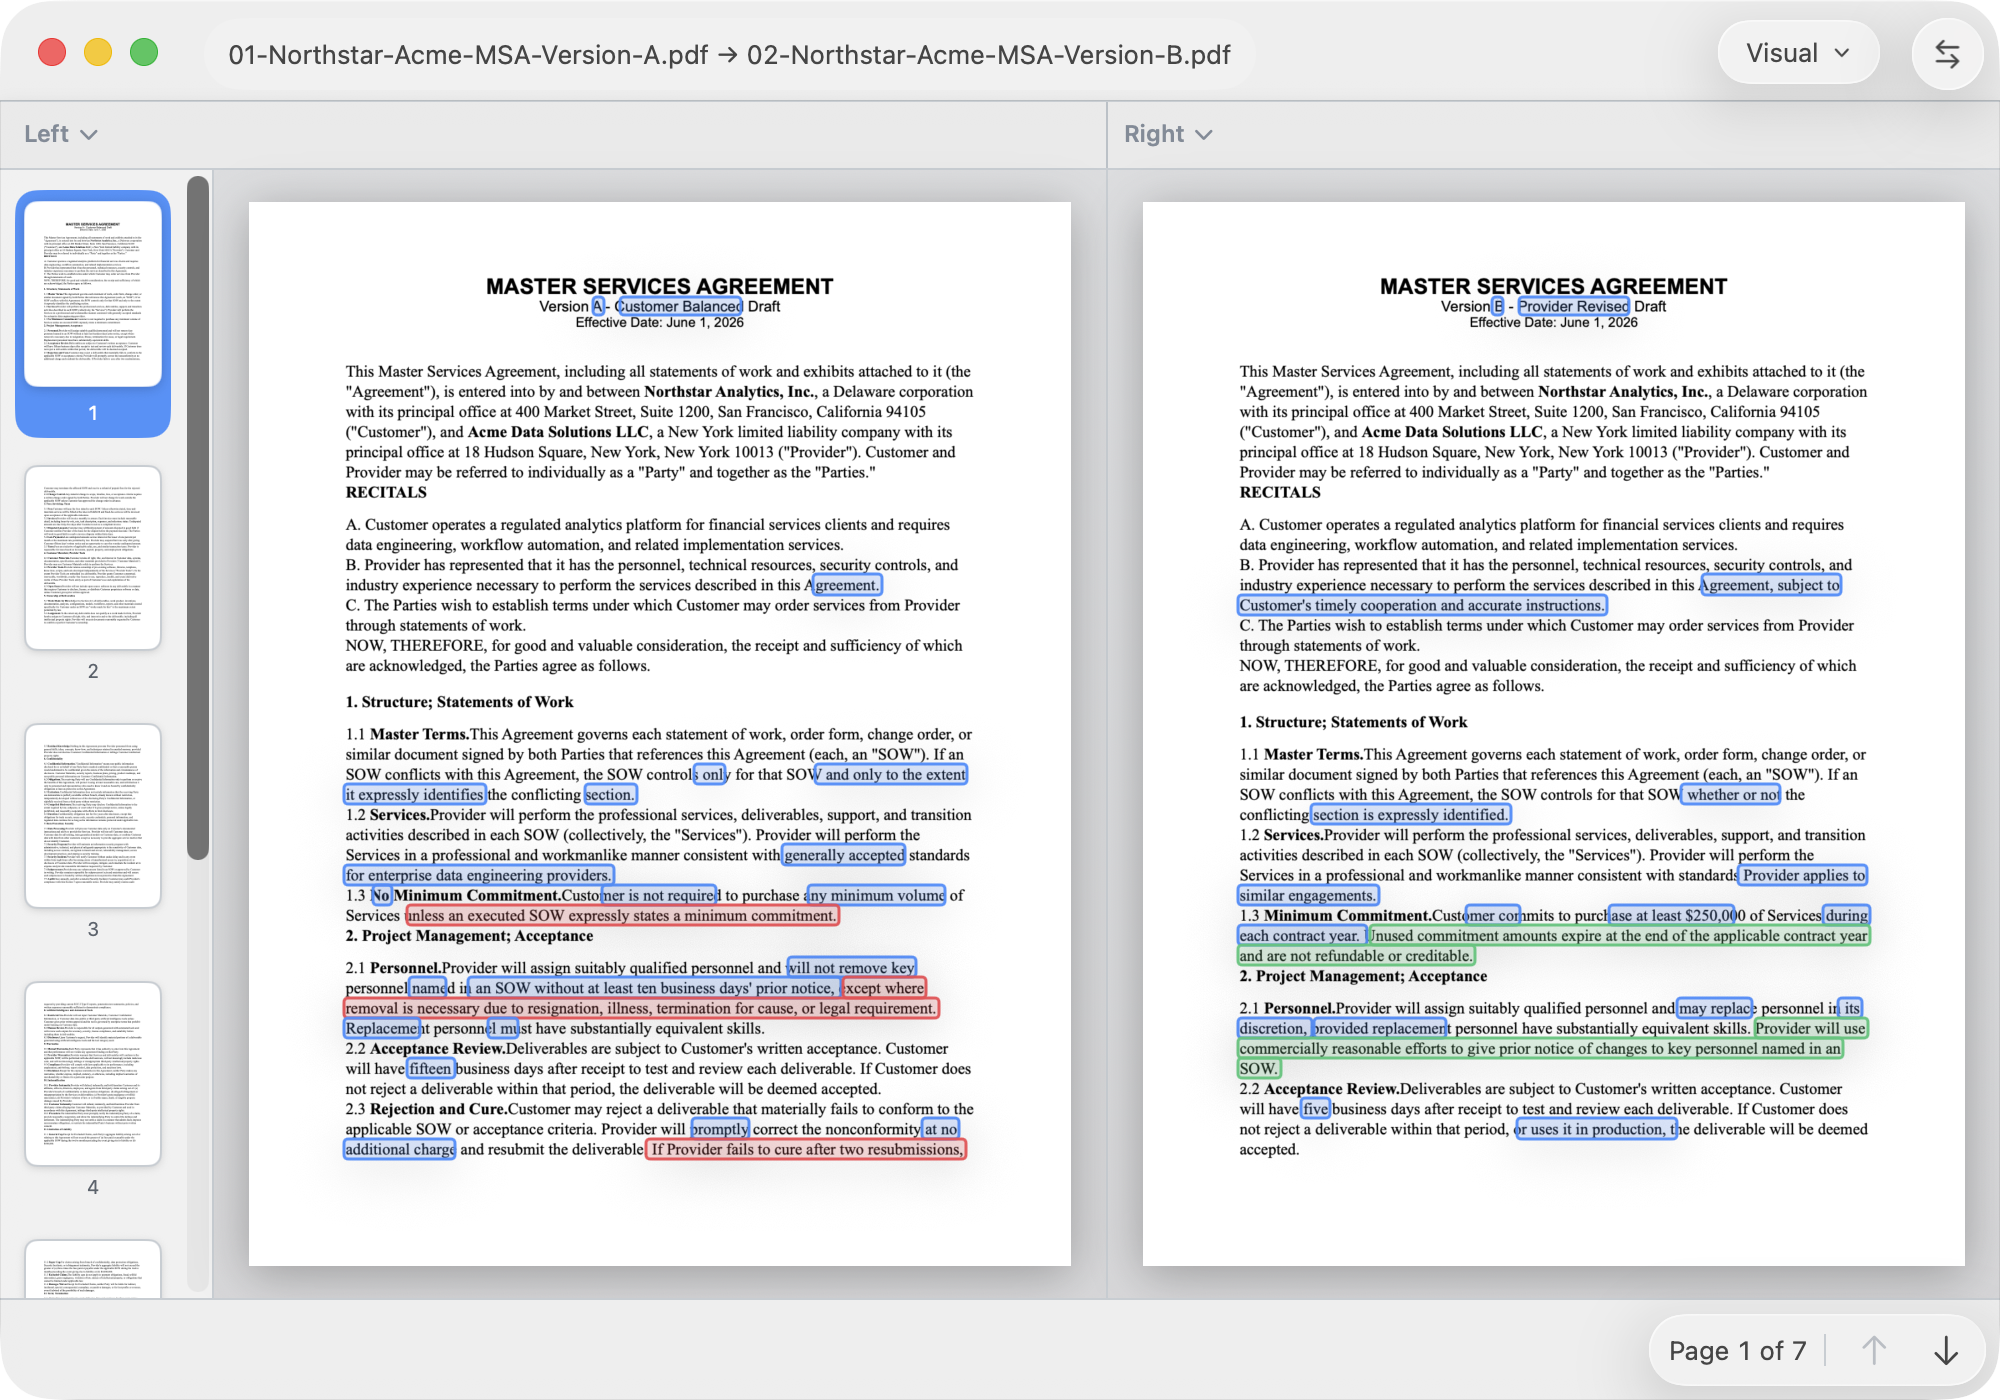2000x1400 pixels.
Task: Click 'any minimum volume' highlight on left
Action: click(x=876, y=895)
